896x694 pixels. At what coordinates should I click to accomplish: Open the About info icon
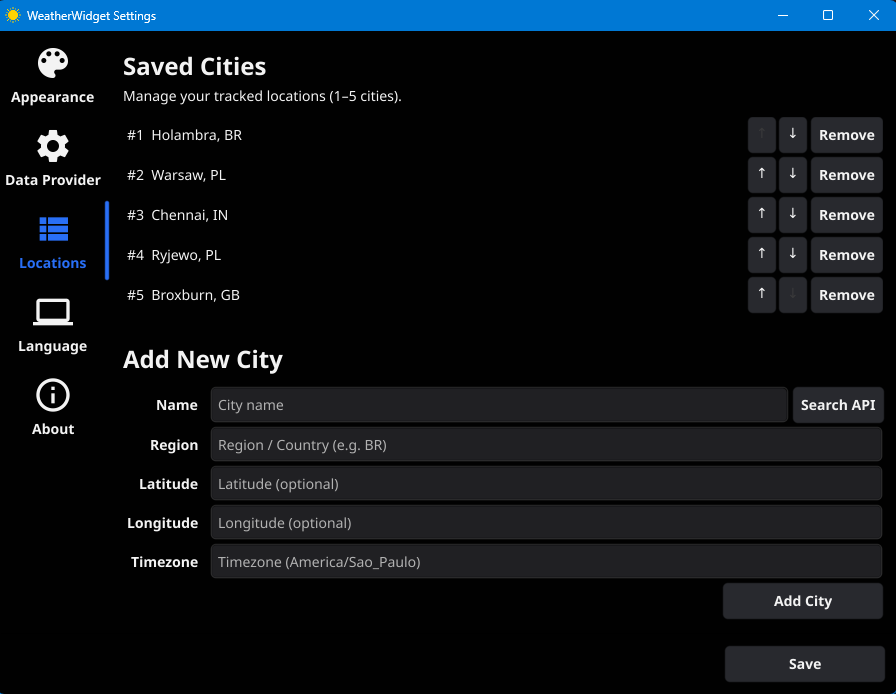53,395
